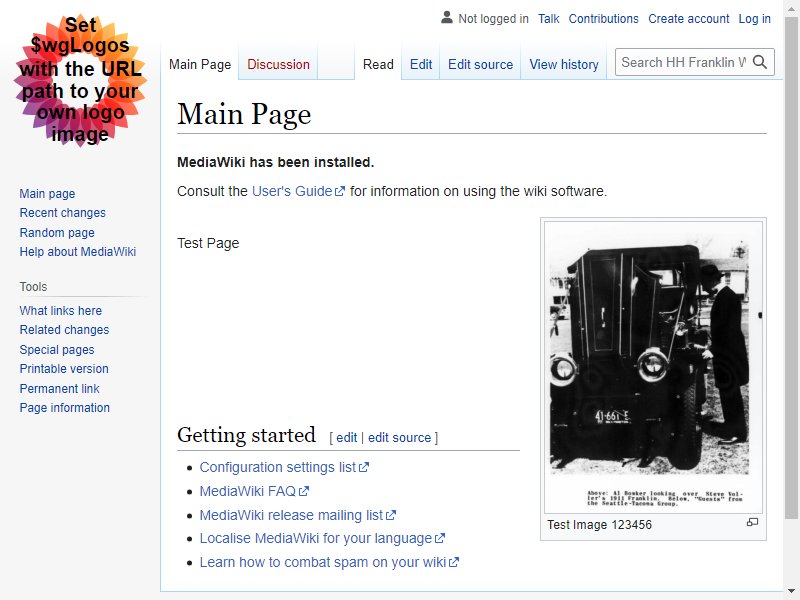The image size is (800, 600).
Task: Click the Getting started heading
Action: (246, 435)
